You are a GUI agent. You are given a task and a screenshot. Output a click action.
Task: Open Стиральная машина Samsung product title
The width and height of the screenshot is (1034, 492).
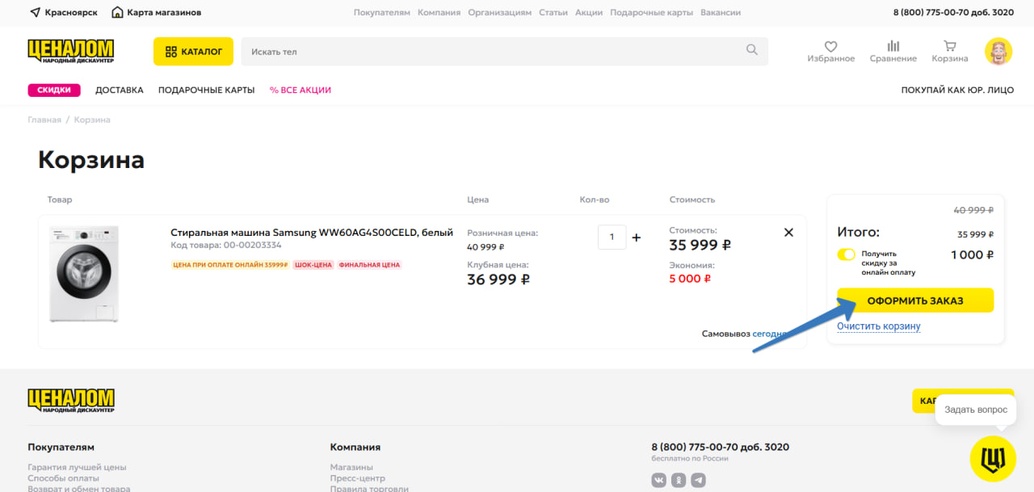tap(312, 232)
